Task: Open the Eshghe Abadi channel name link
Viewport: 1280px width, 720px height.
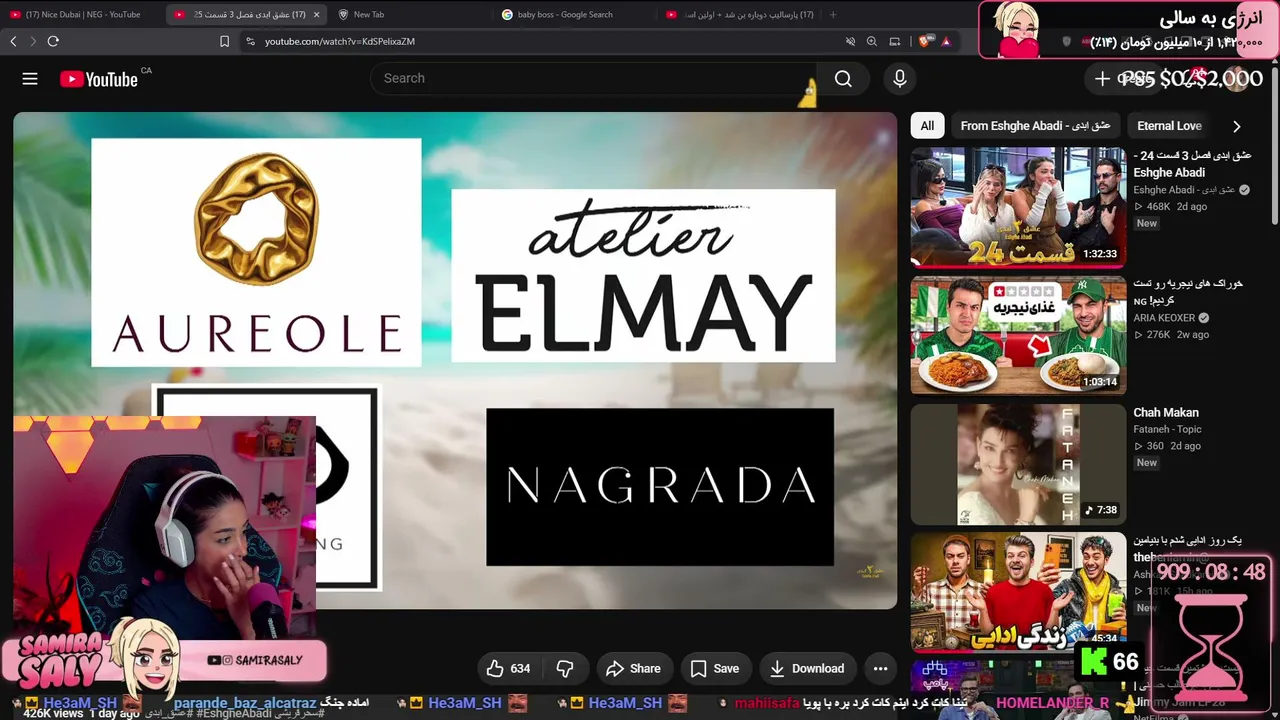Action: click(x=1184, y=190)
